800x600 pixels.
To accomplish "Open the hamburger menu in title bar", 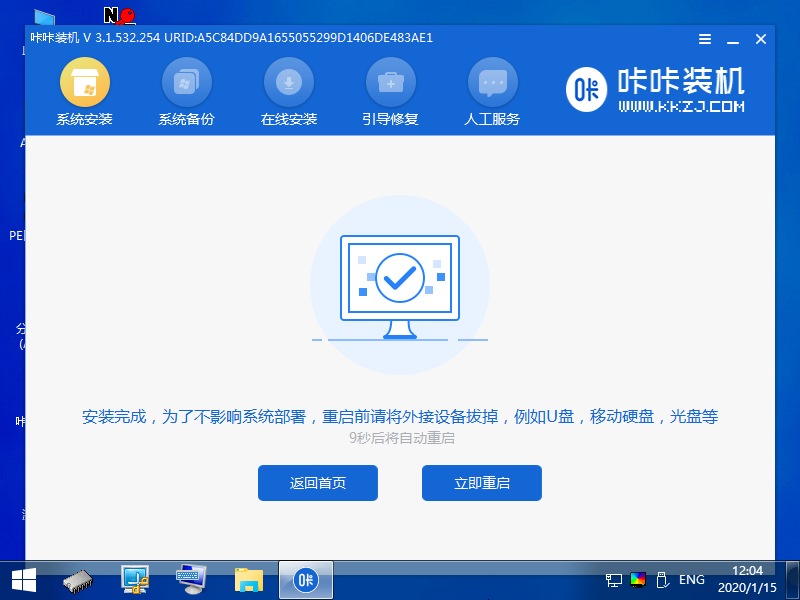I will (704, 39).
